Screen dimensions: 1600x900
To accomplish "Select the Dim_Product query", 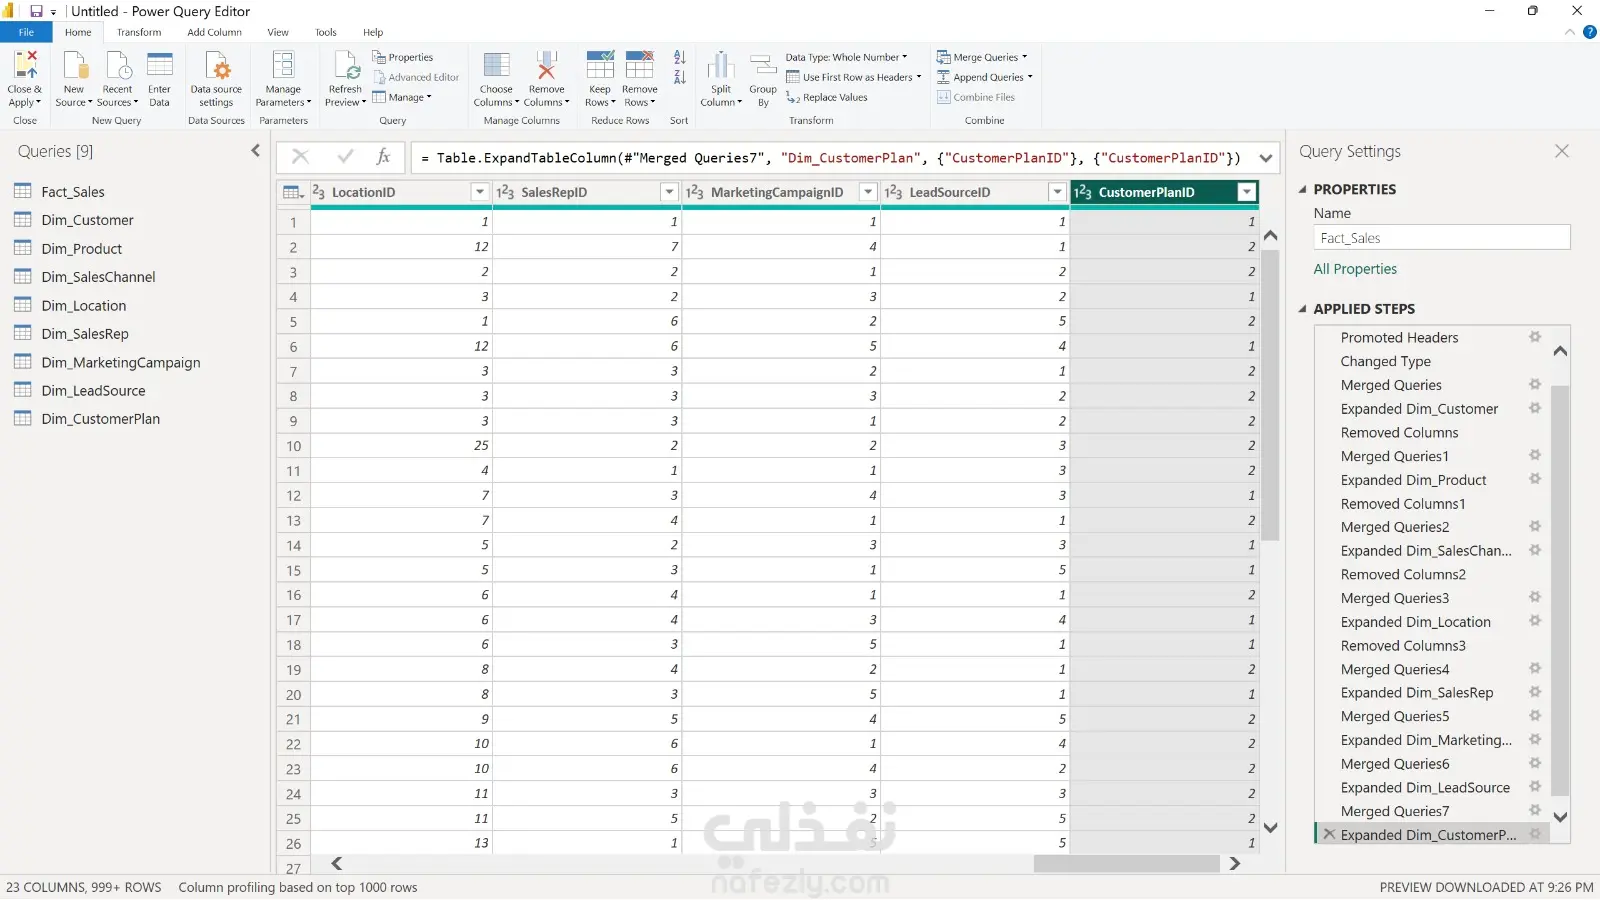I will (x=82, y=249).
